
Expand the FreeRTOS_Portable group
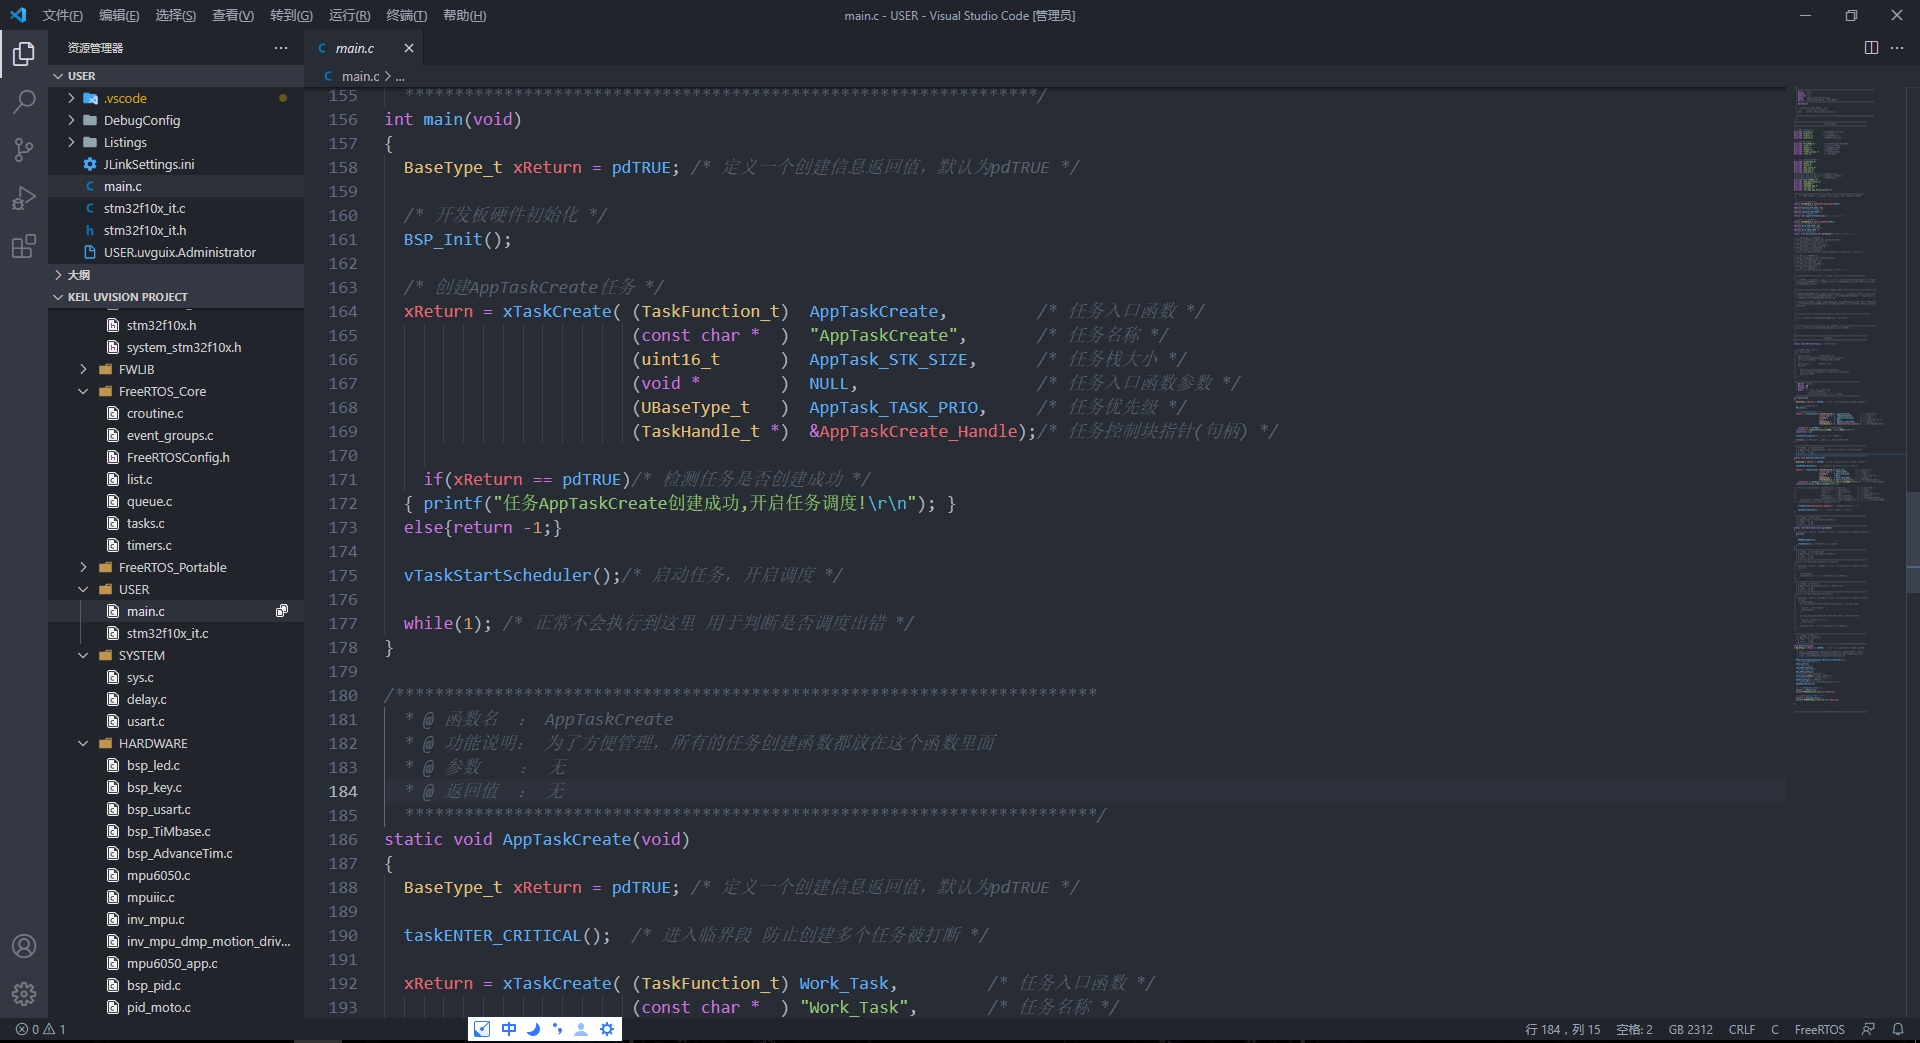pos(83,567)
